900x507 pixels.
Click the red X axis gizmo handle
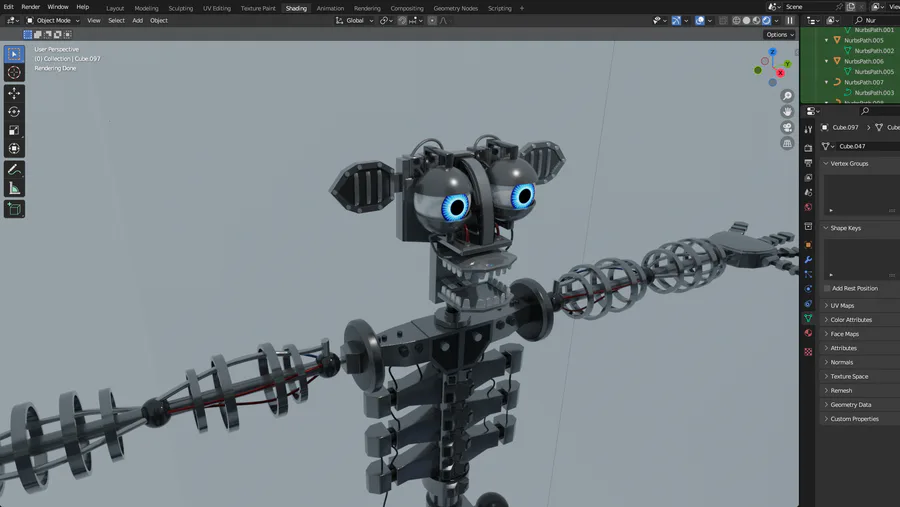pyautogui.click(x=780, y=73)
